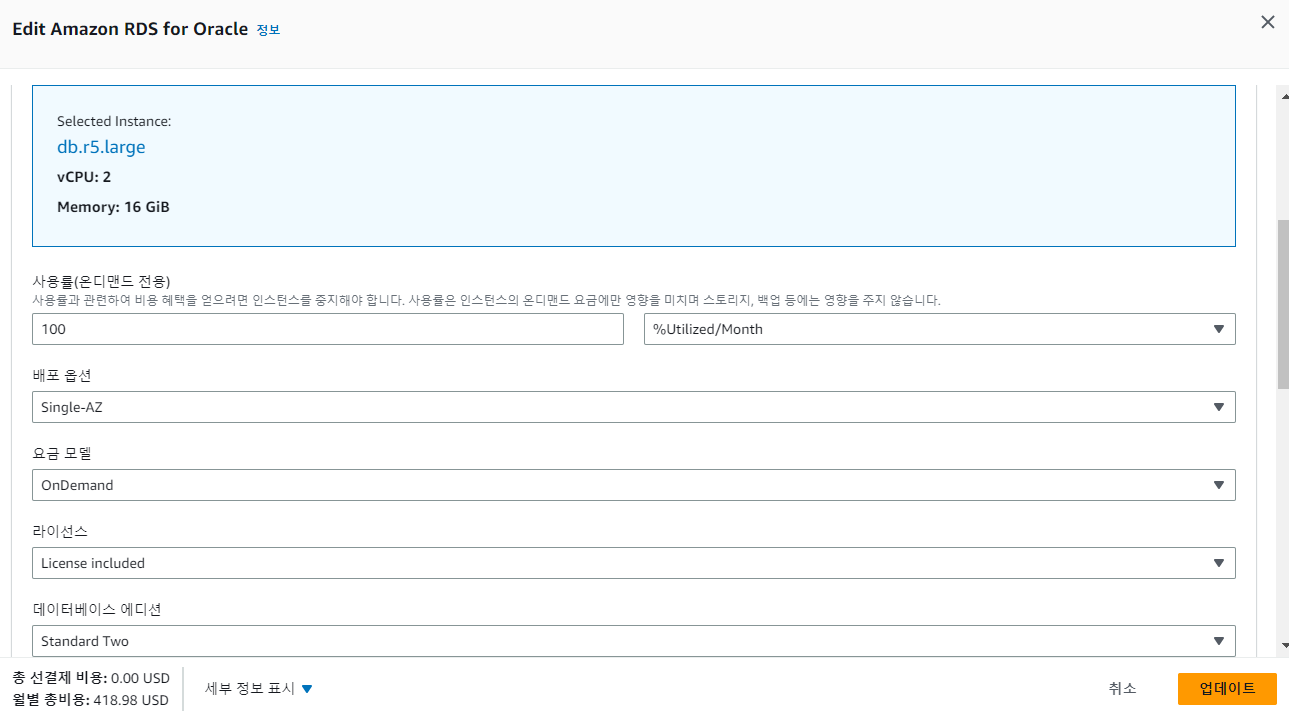Click the 라이선스 label
Screen dimensions: 1289x715
[x=60, y=531]
